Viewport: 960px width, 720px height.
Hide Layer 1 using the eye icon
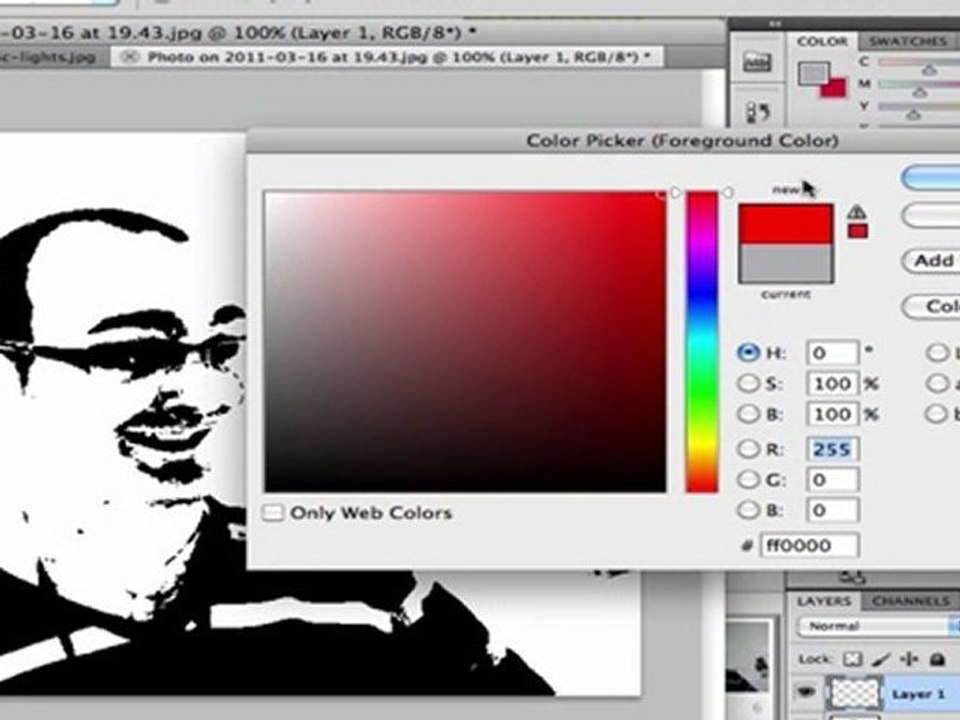806,692
